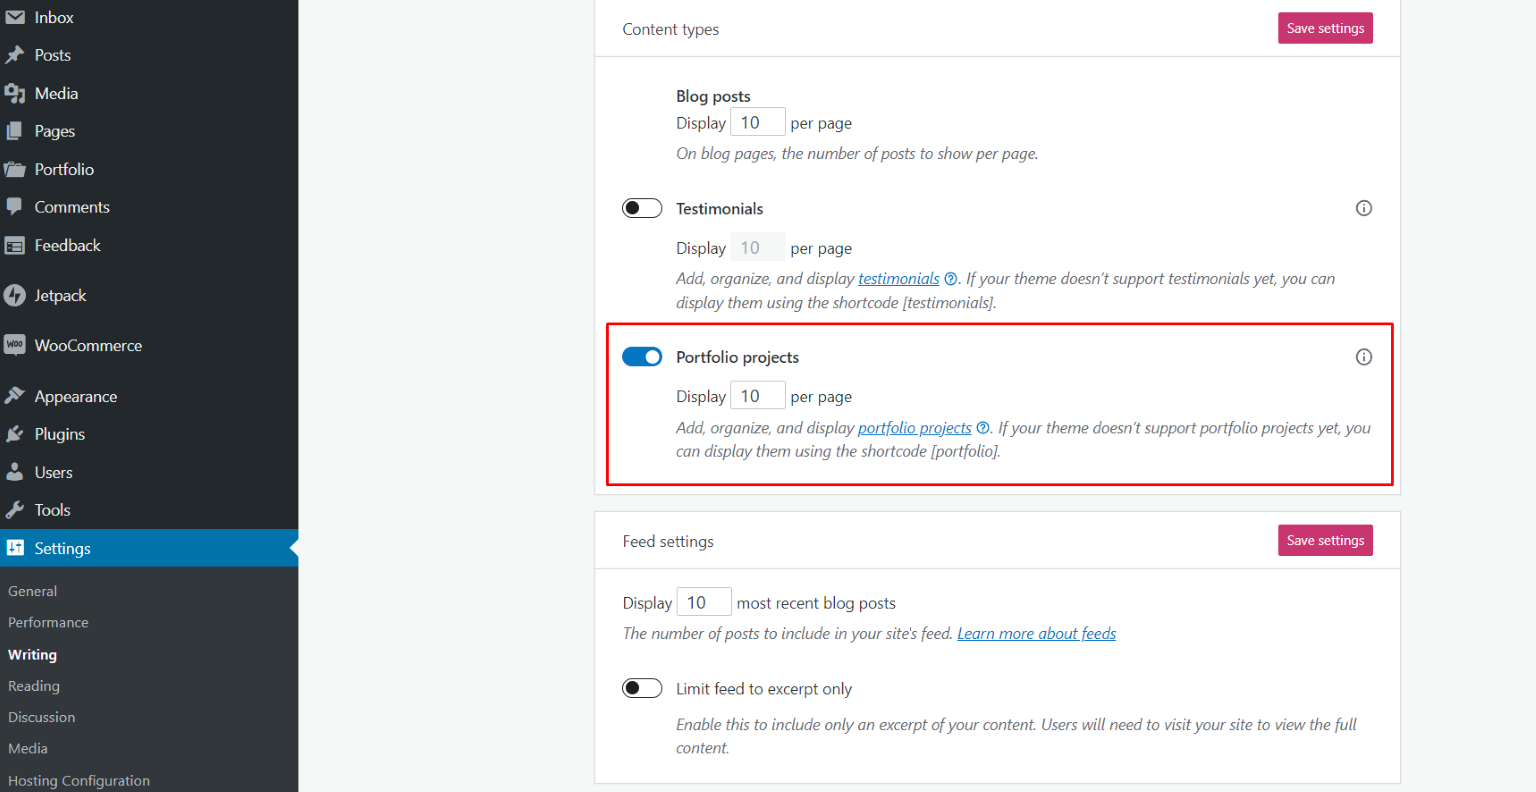
Task: Click the Comments bubble icon
Action: click(15, 207)
